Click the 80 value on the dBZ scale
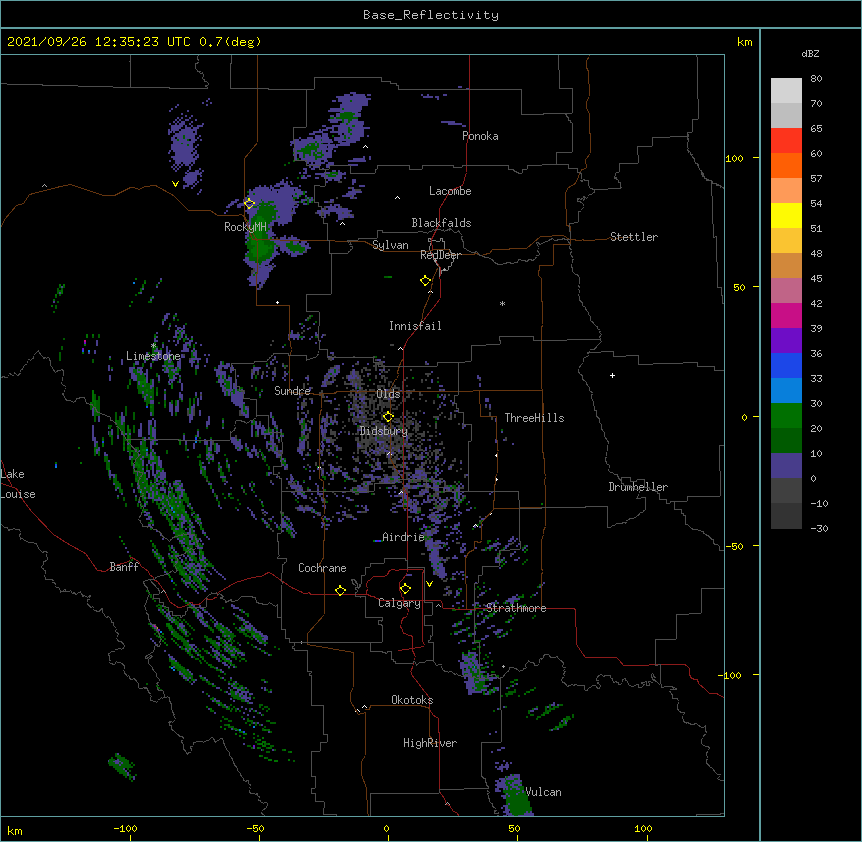 [x=816, y=79]
